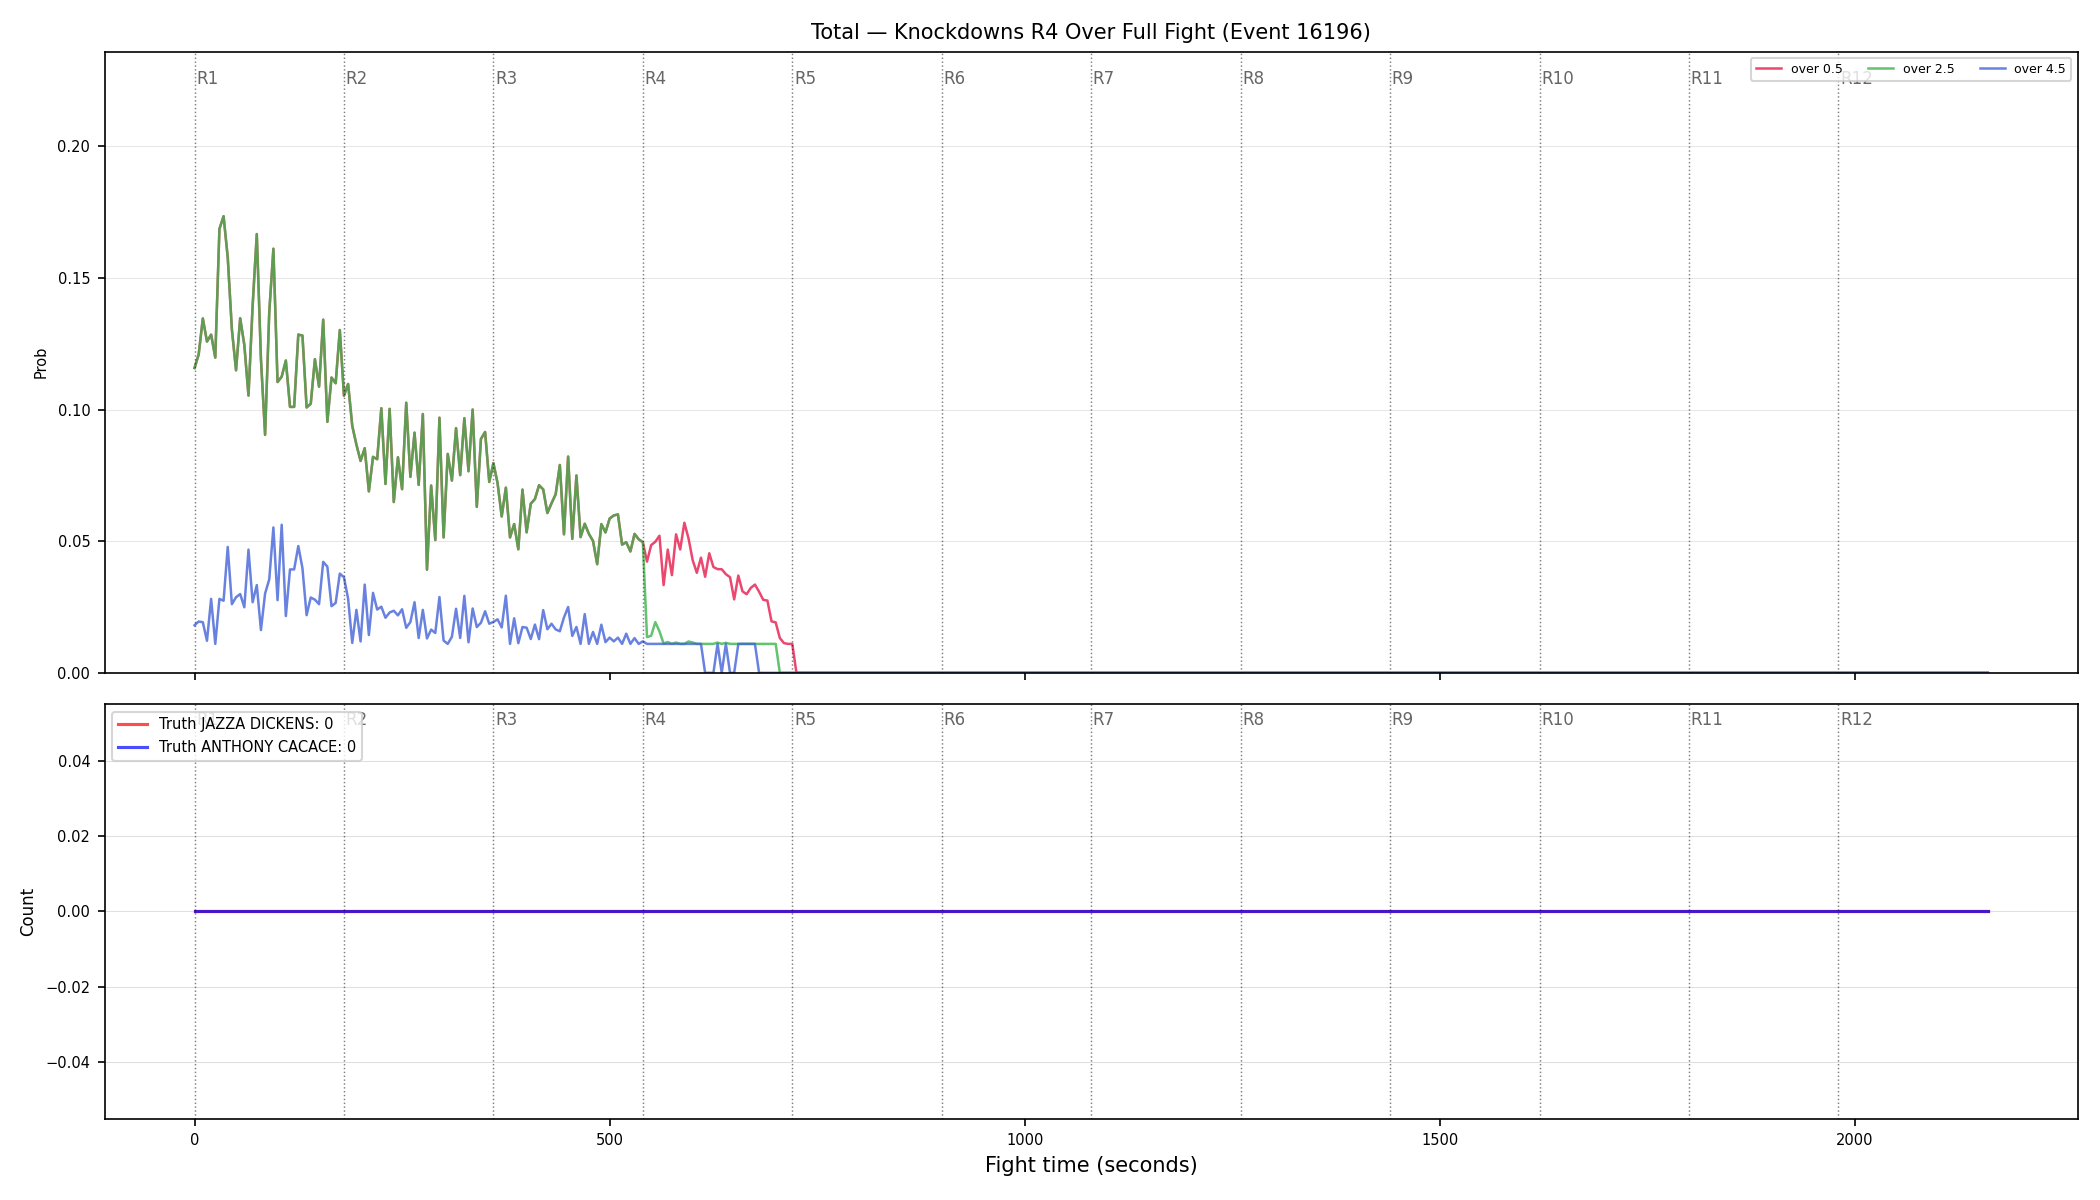Click the −0.02 tick on the Count axis
2100x1200 pixels.
[x=68, y=987]
